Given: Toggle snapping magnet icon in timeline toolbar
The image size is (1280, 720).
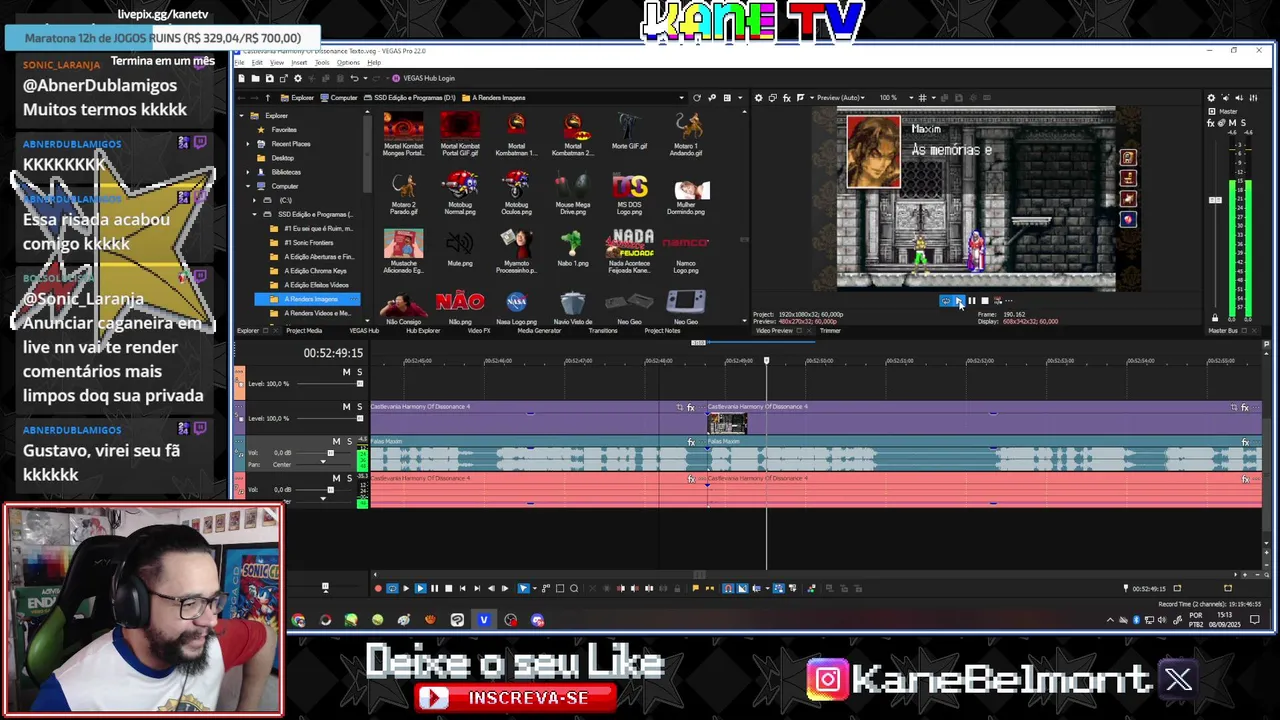Looking at the screenshot, I should 728,588.
